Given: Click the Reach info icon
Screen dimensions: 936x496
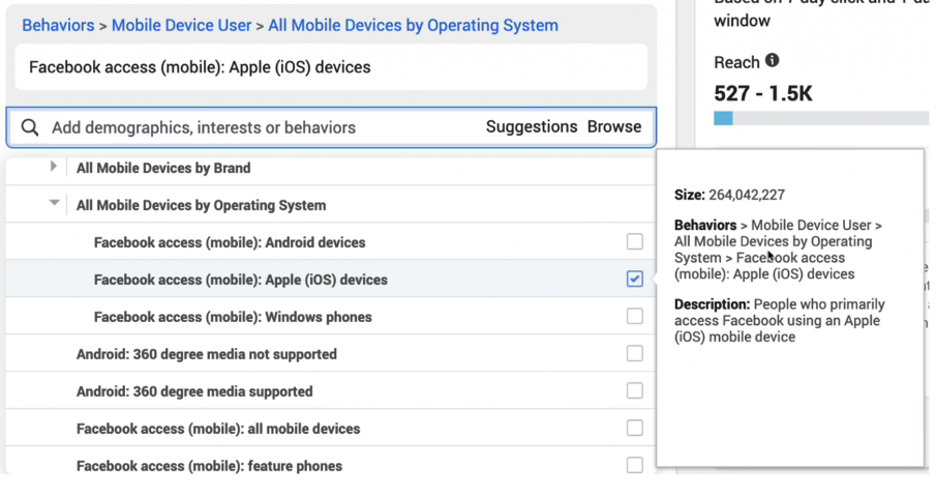Looking at the screenshot, I should pyautogui.click(x=772, y=60).
